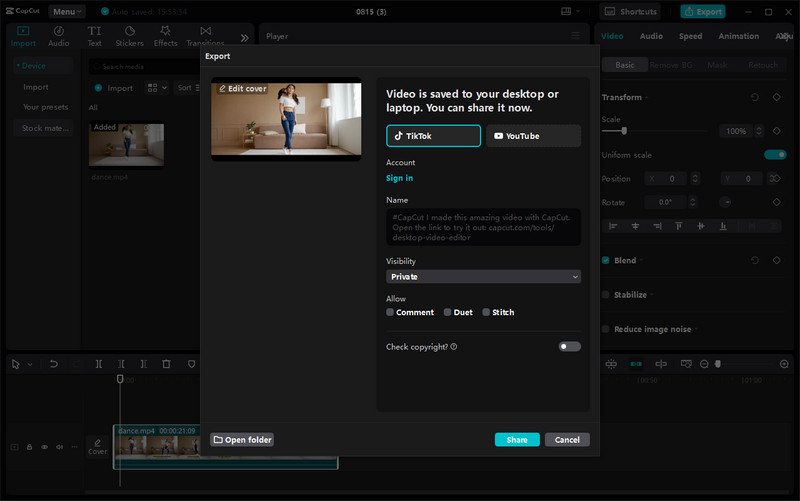Viewport: 800px width, 501px height.
Task: Click Edit cover on the thumbnail
Action: [243, 89]
